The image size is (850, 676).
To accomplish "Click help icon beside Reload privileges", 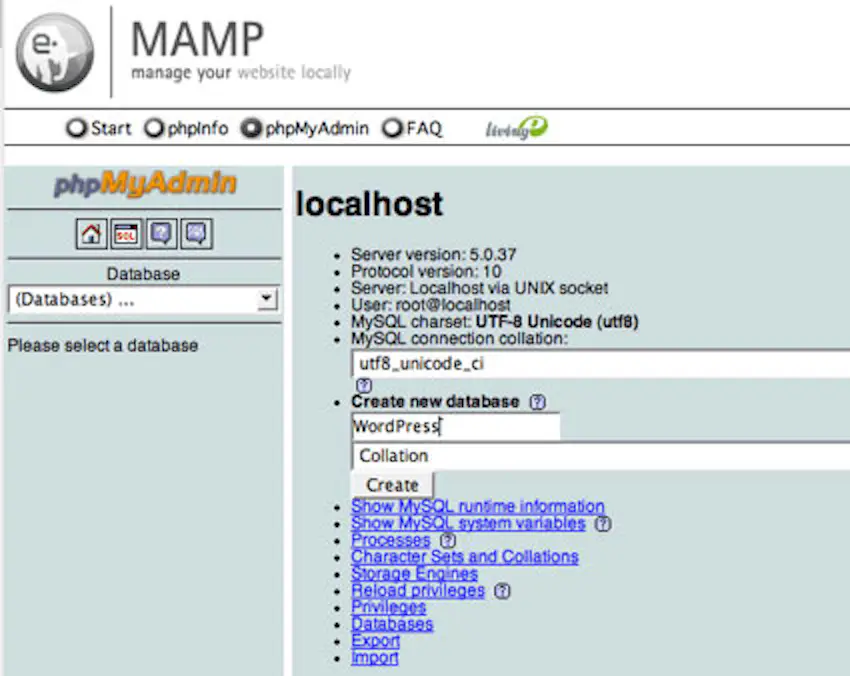I will 502,591.
